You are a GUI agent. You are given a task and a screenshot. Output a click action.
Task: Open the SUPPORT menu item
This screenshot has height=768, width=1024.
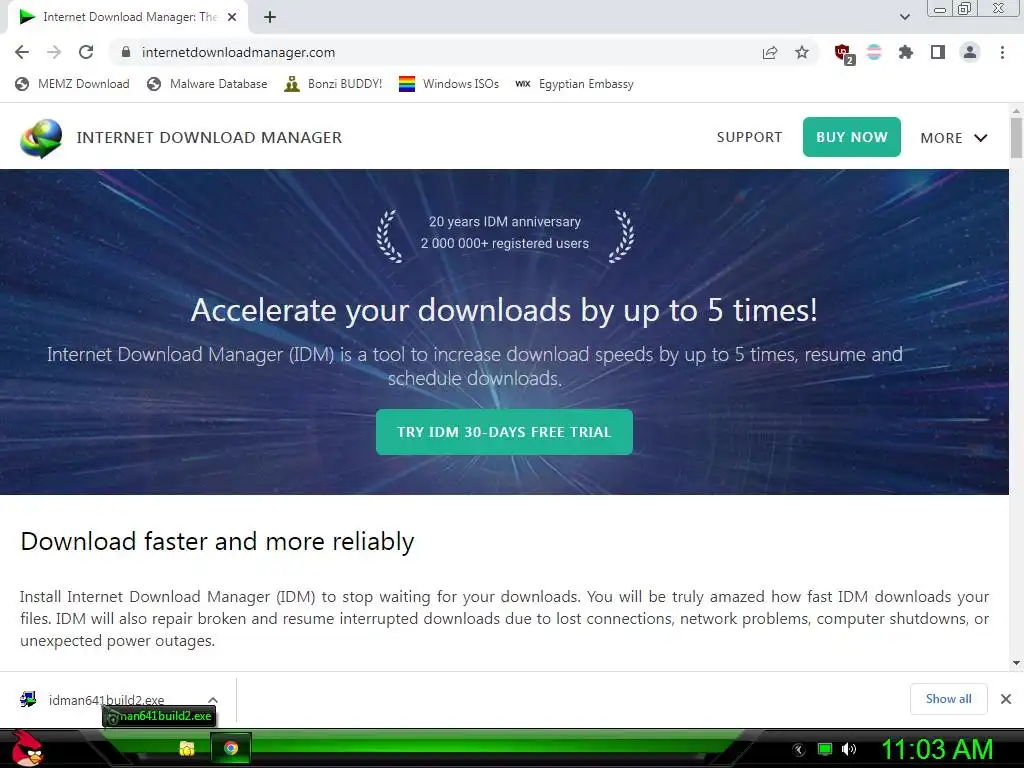click(x=749, y=137)
